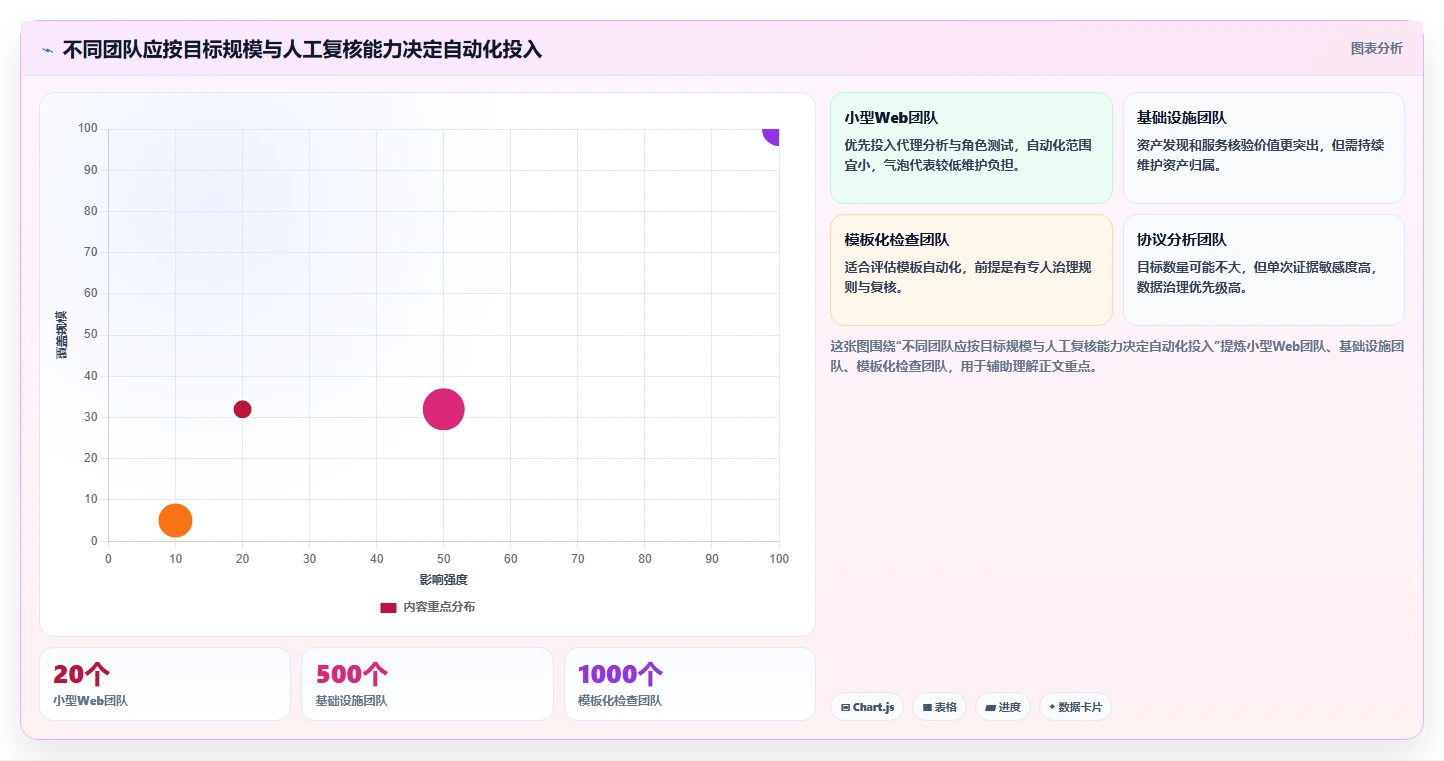
Task: Click the lightning icon beside the title
Action: tap(47, 50)
